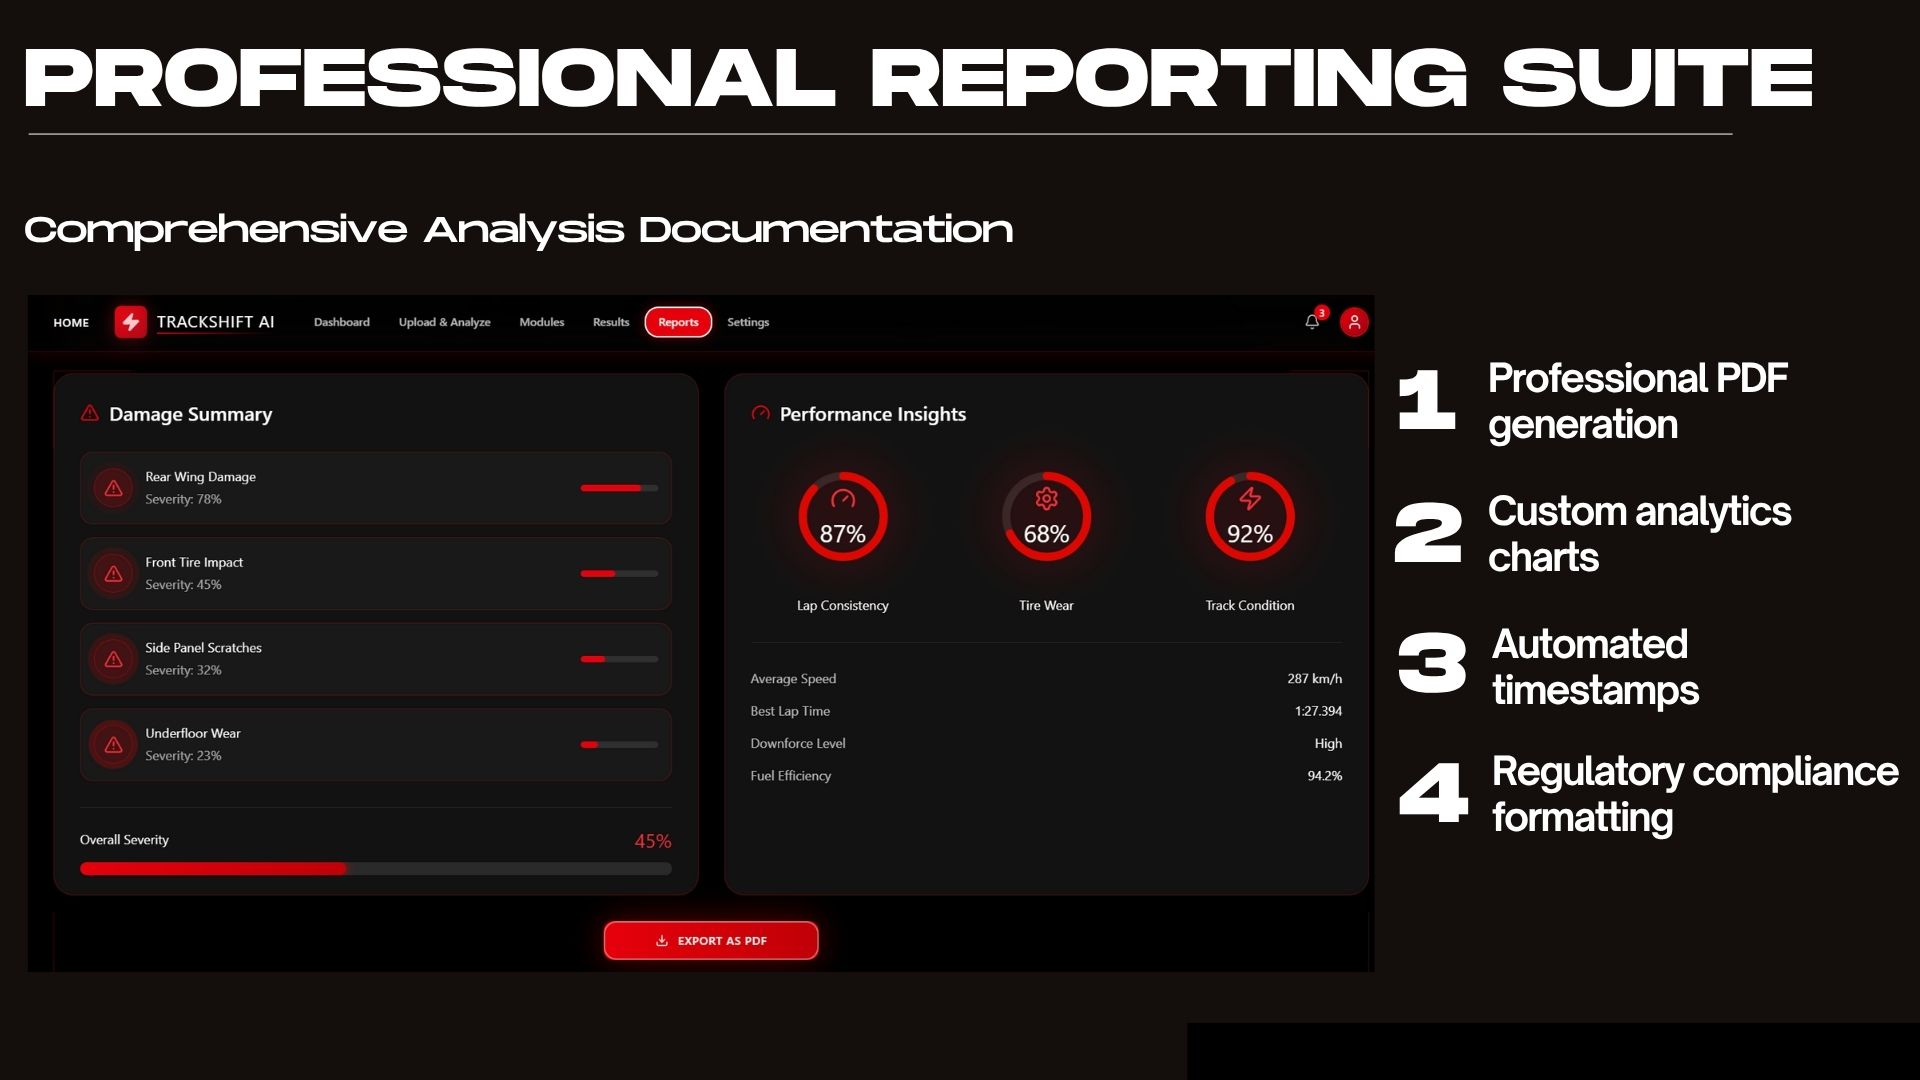1920x1080 pixels.
Task: Open the Upload & Analyze page
Action: tap(444, 322)
